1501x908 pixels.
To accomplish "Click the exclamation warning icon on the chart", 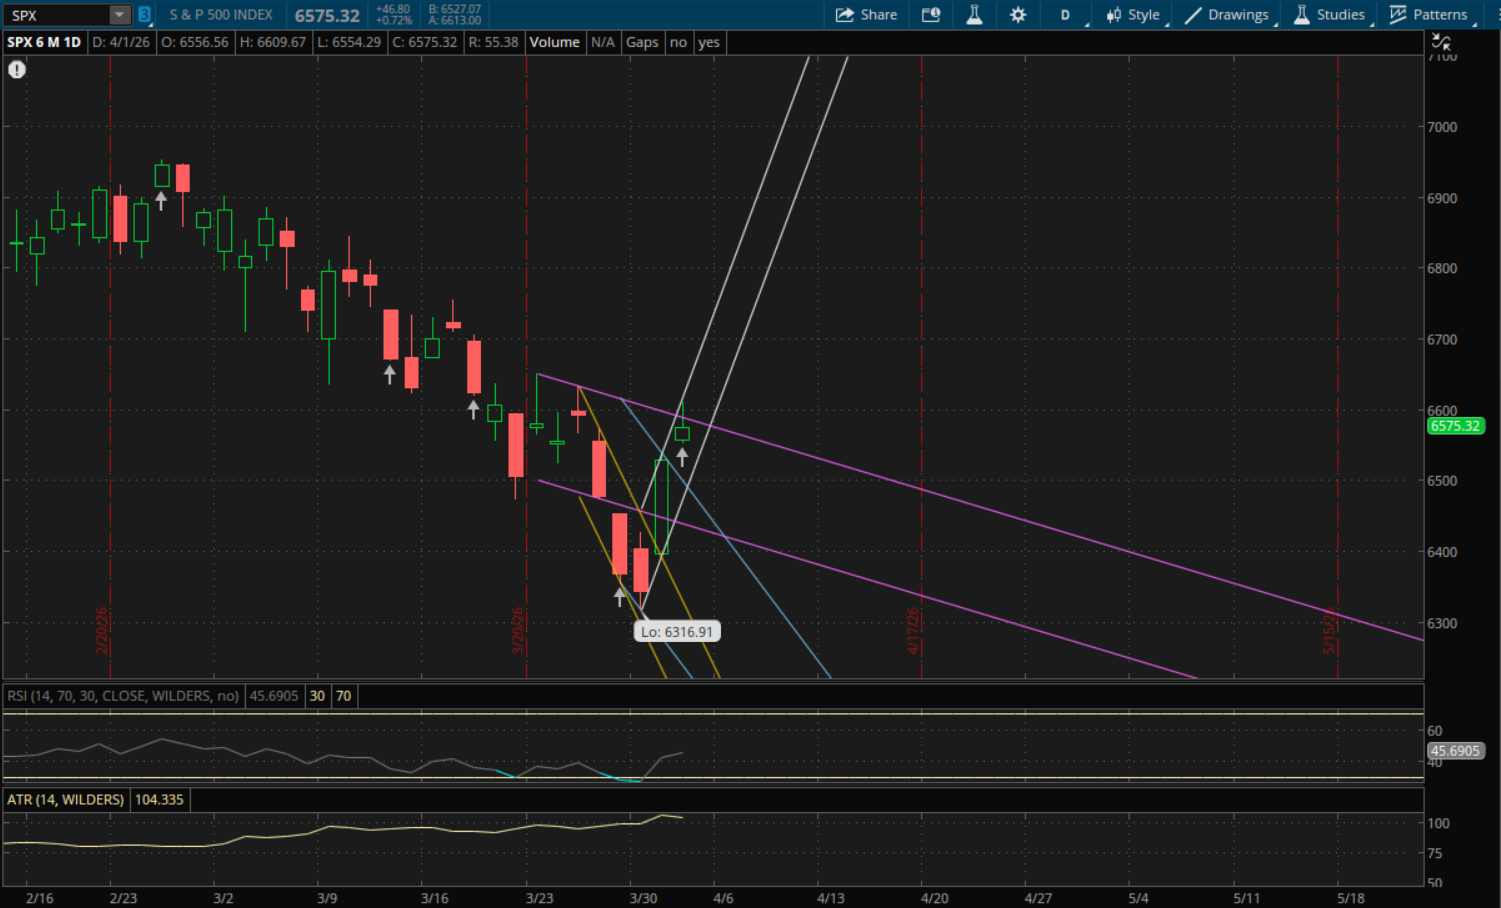I will click(17, 69).
